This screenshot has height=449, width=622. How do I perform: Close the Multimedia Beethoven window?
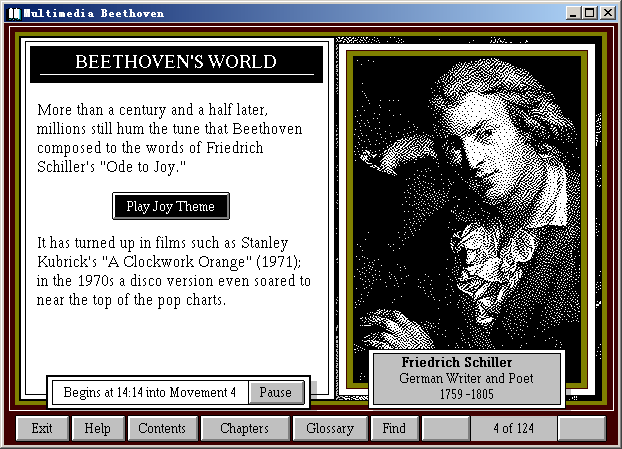607,13
